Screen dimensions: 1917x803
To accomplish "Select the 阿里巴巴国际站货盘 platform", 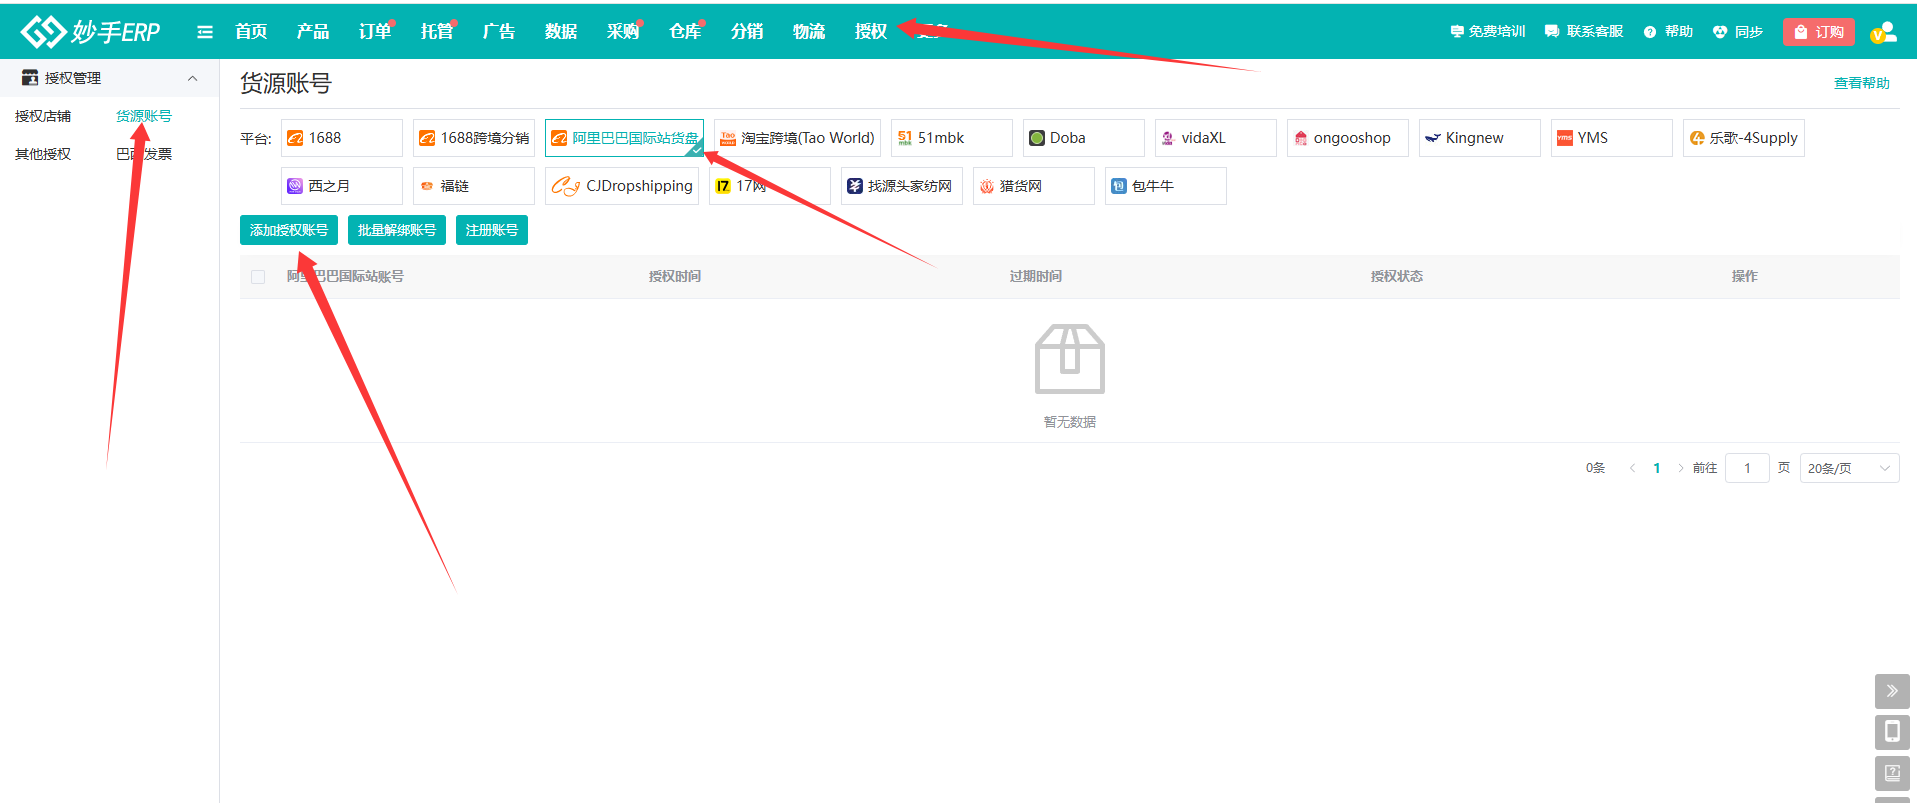I will click(x=624, y=138).
